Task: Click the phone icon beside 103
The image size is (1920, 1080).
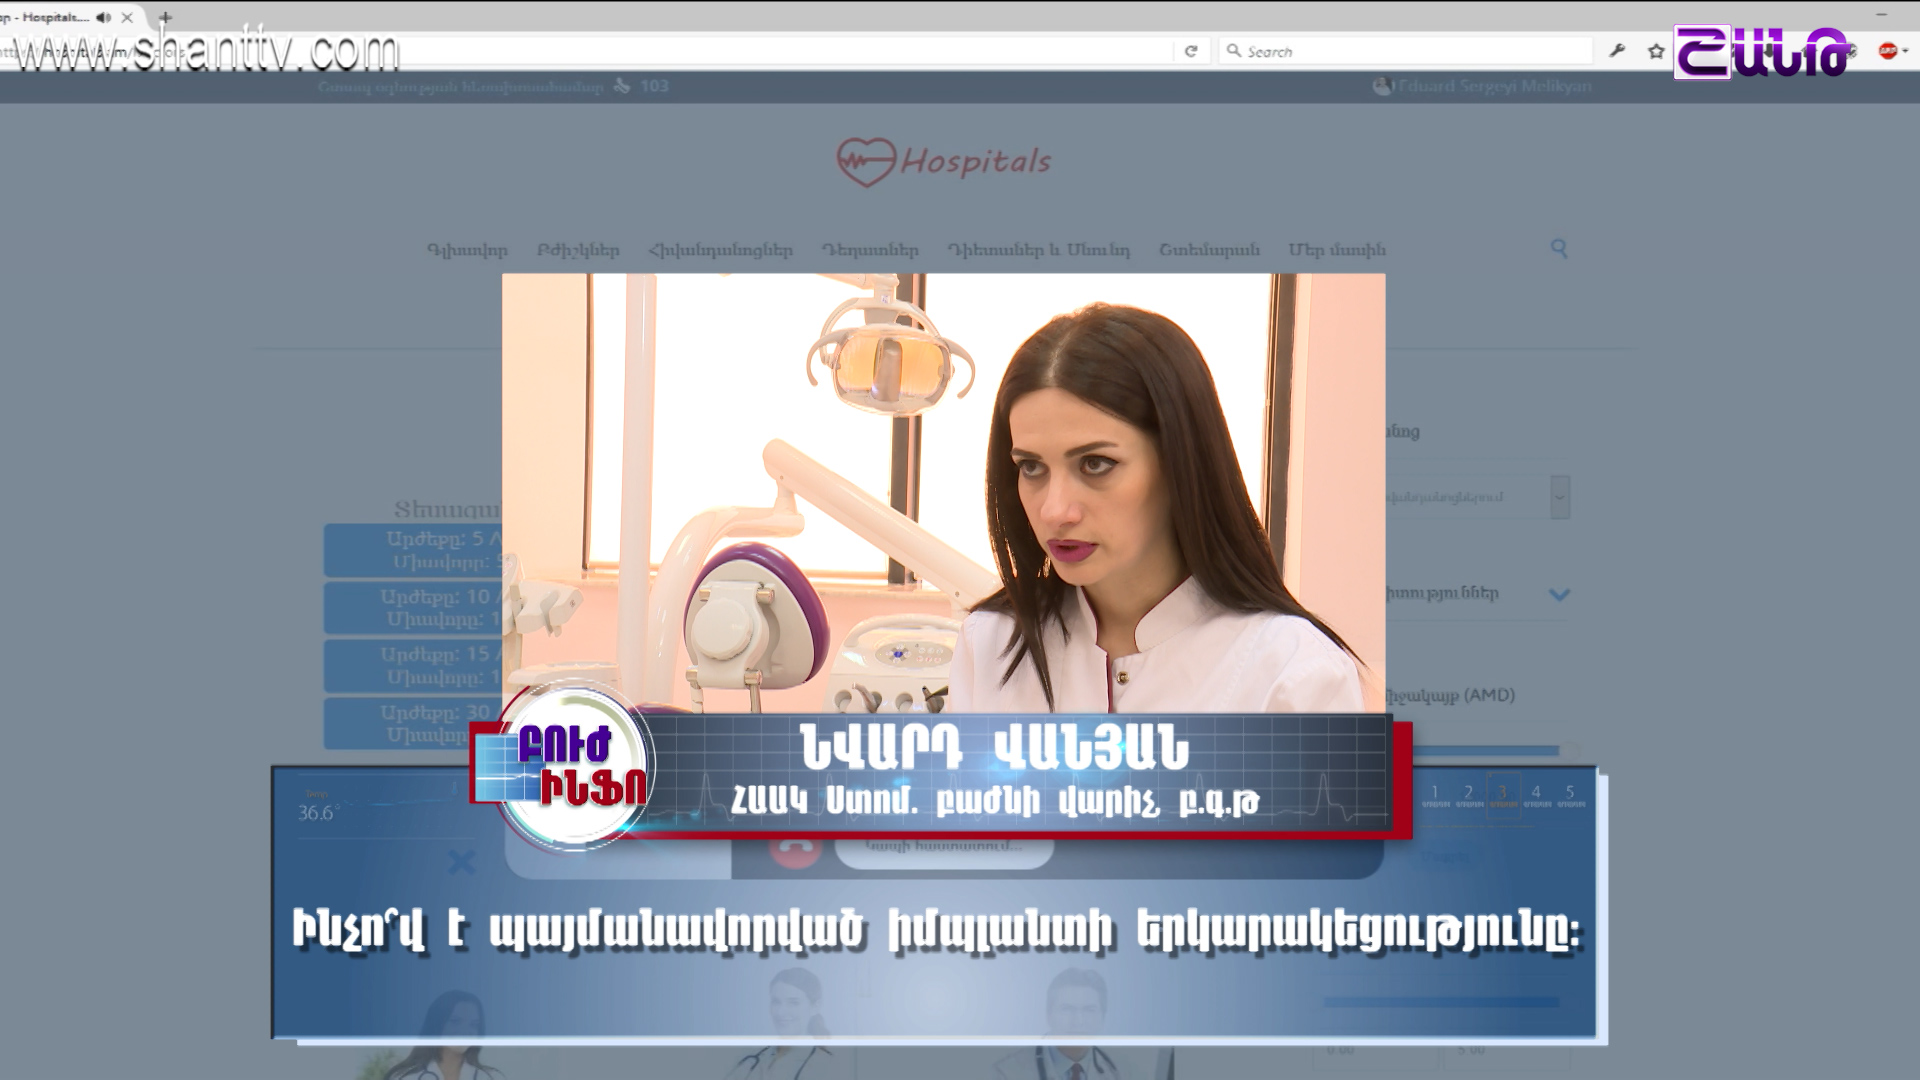Action: 622,86
